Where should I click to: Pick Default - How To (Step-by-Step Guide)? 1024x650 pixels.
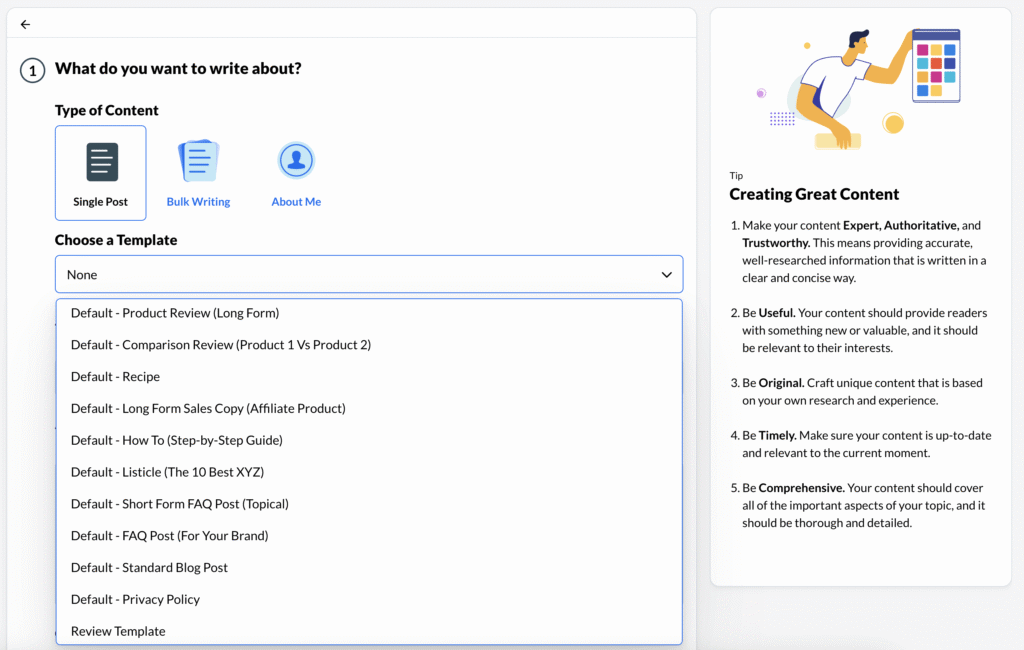coord(177,440)
